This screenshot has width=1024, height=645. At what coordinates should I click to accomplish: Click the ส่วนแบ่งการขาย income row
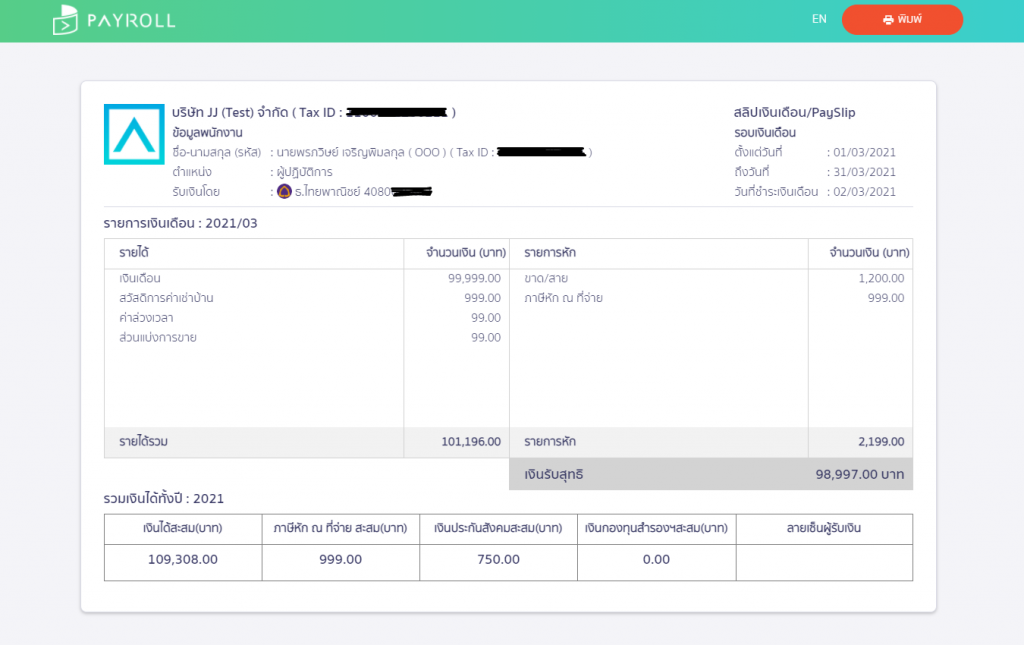(x=158, y=337)
